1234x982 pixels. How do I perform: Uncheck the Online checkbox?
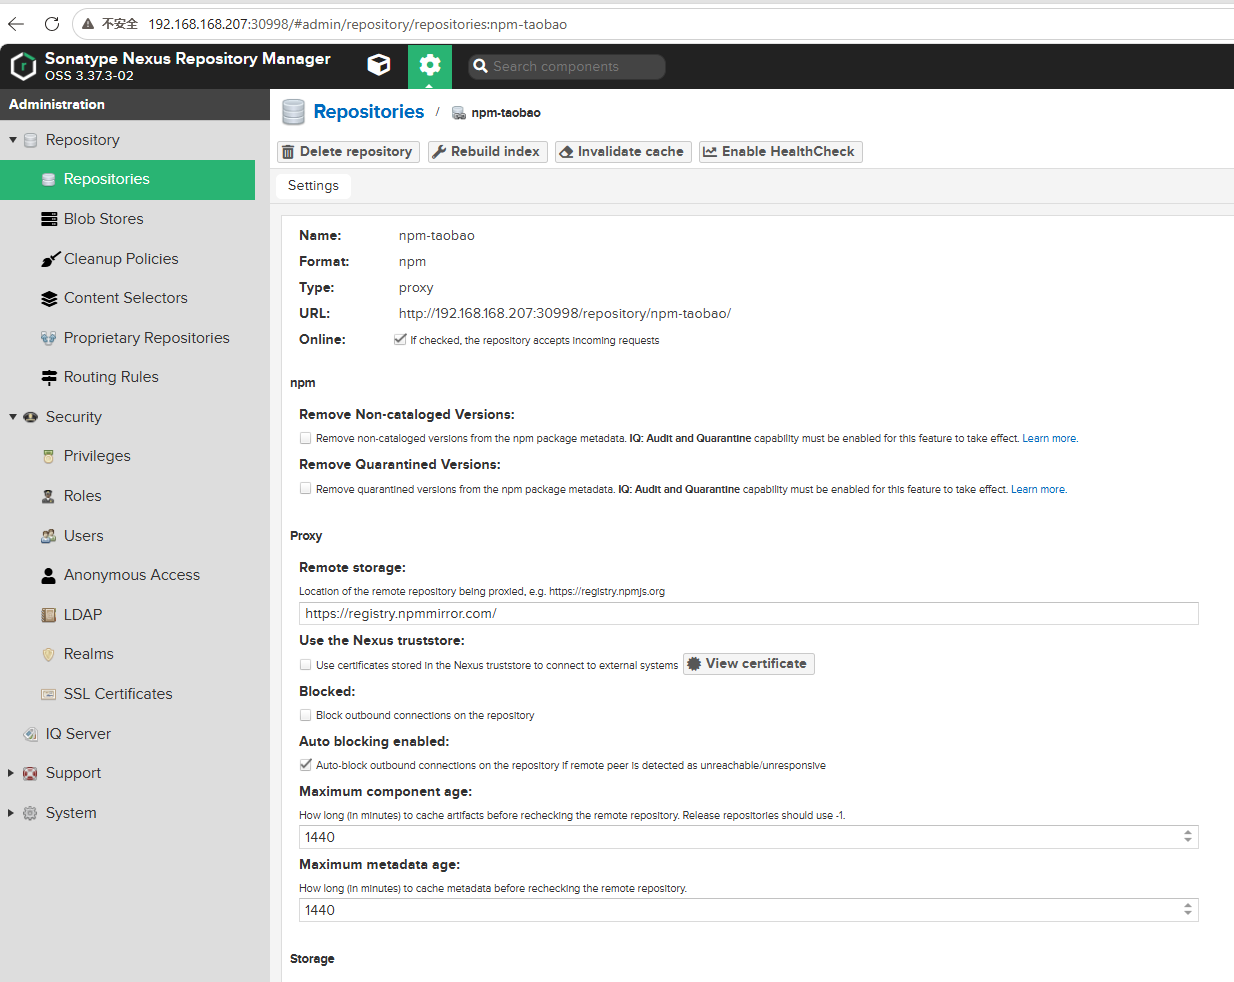point(400,340)
